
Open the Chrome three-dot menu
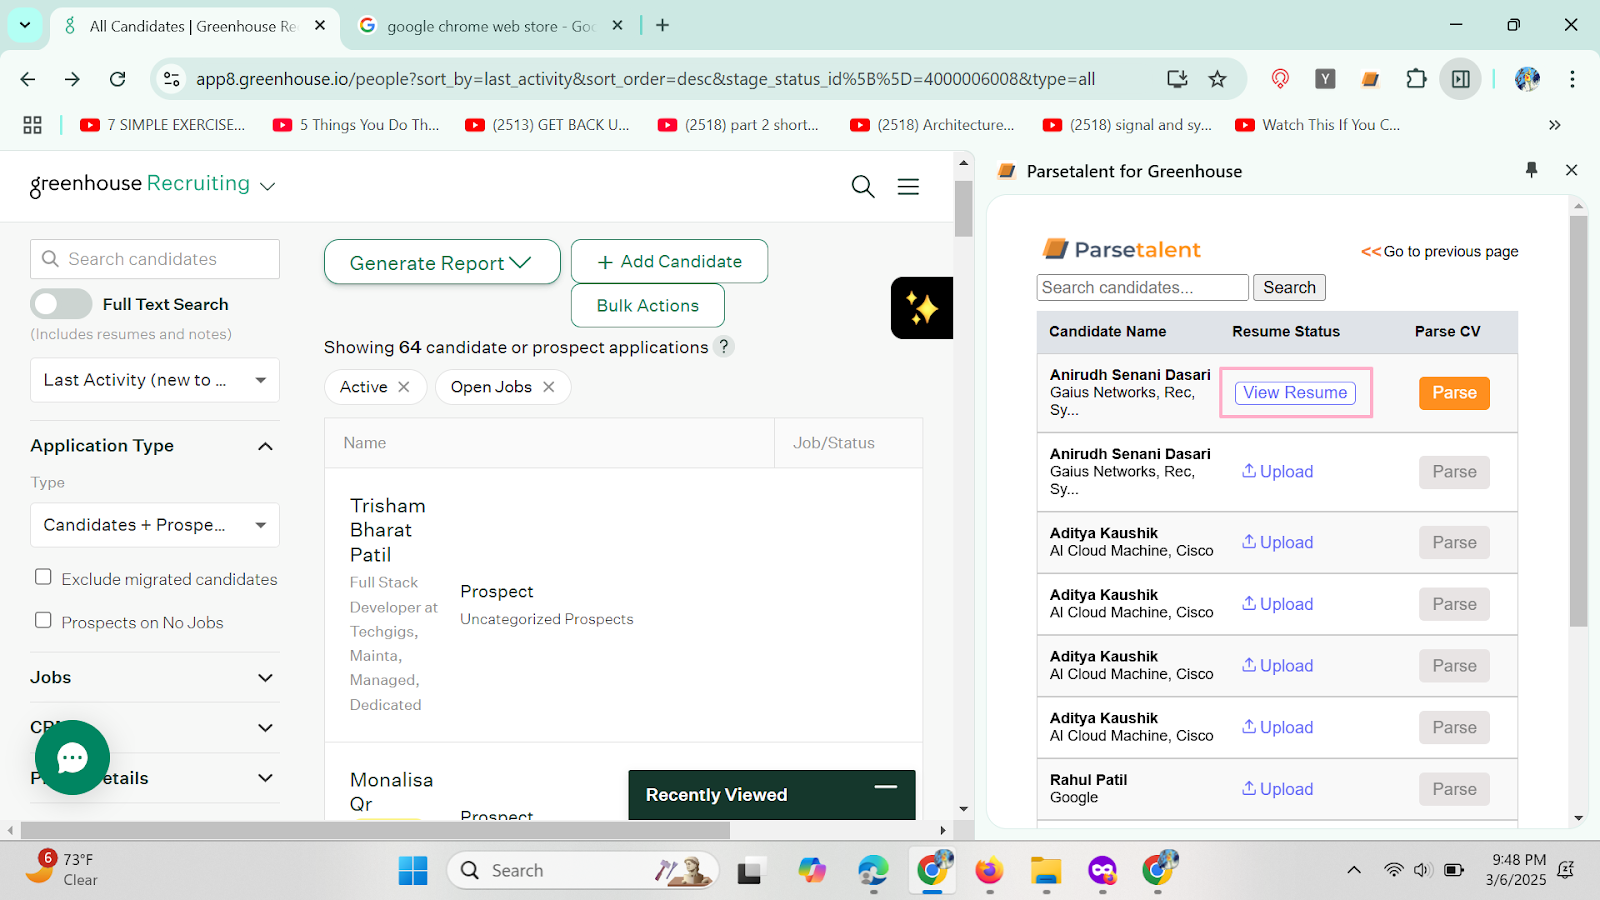pyautogui.click(x=1572, y=79)
